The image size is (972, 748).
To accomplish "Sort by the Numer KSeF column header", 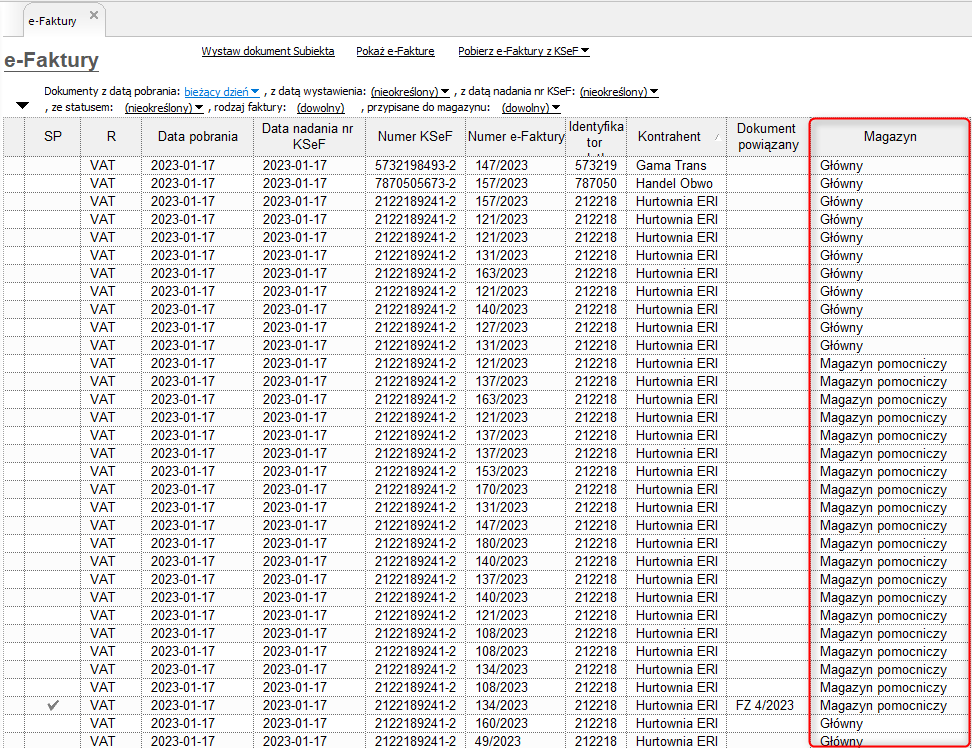I will click(x=415, y=137).
